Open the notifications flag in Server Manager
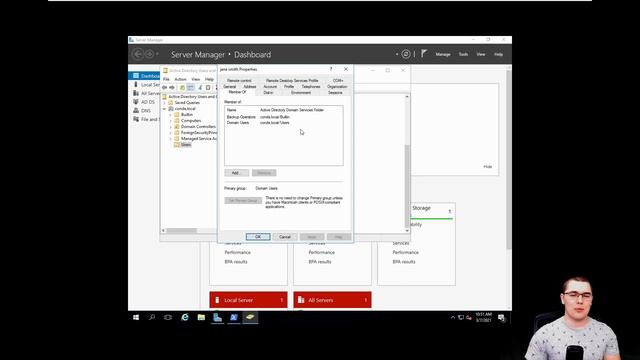 click(424, 53)
